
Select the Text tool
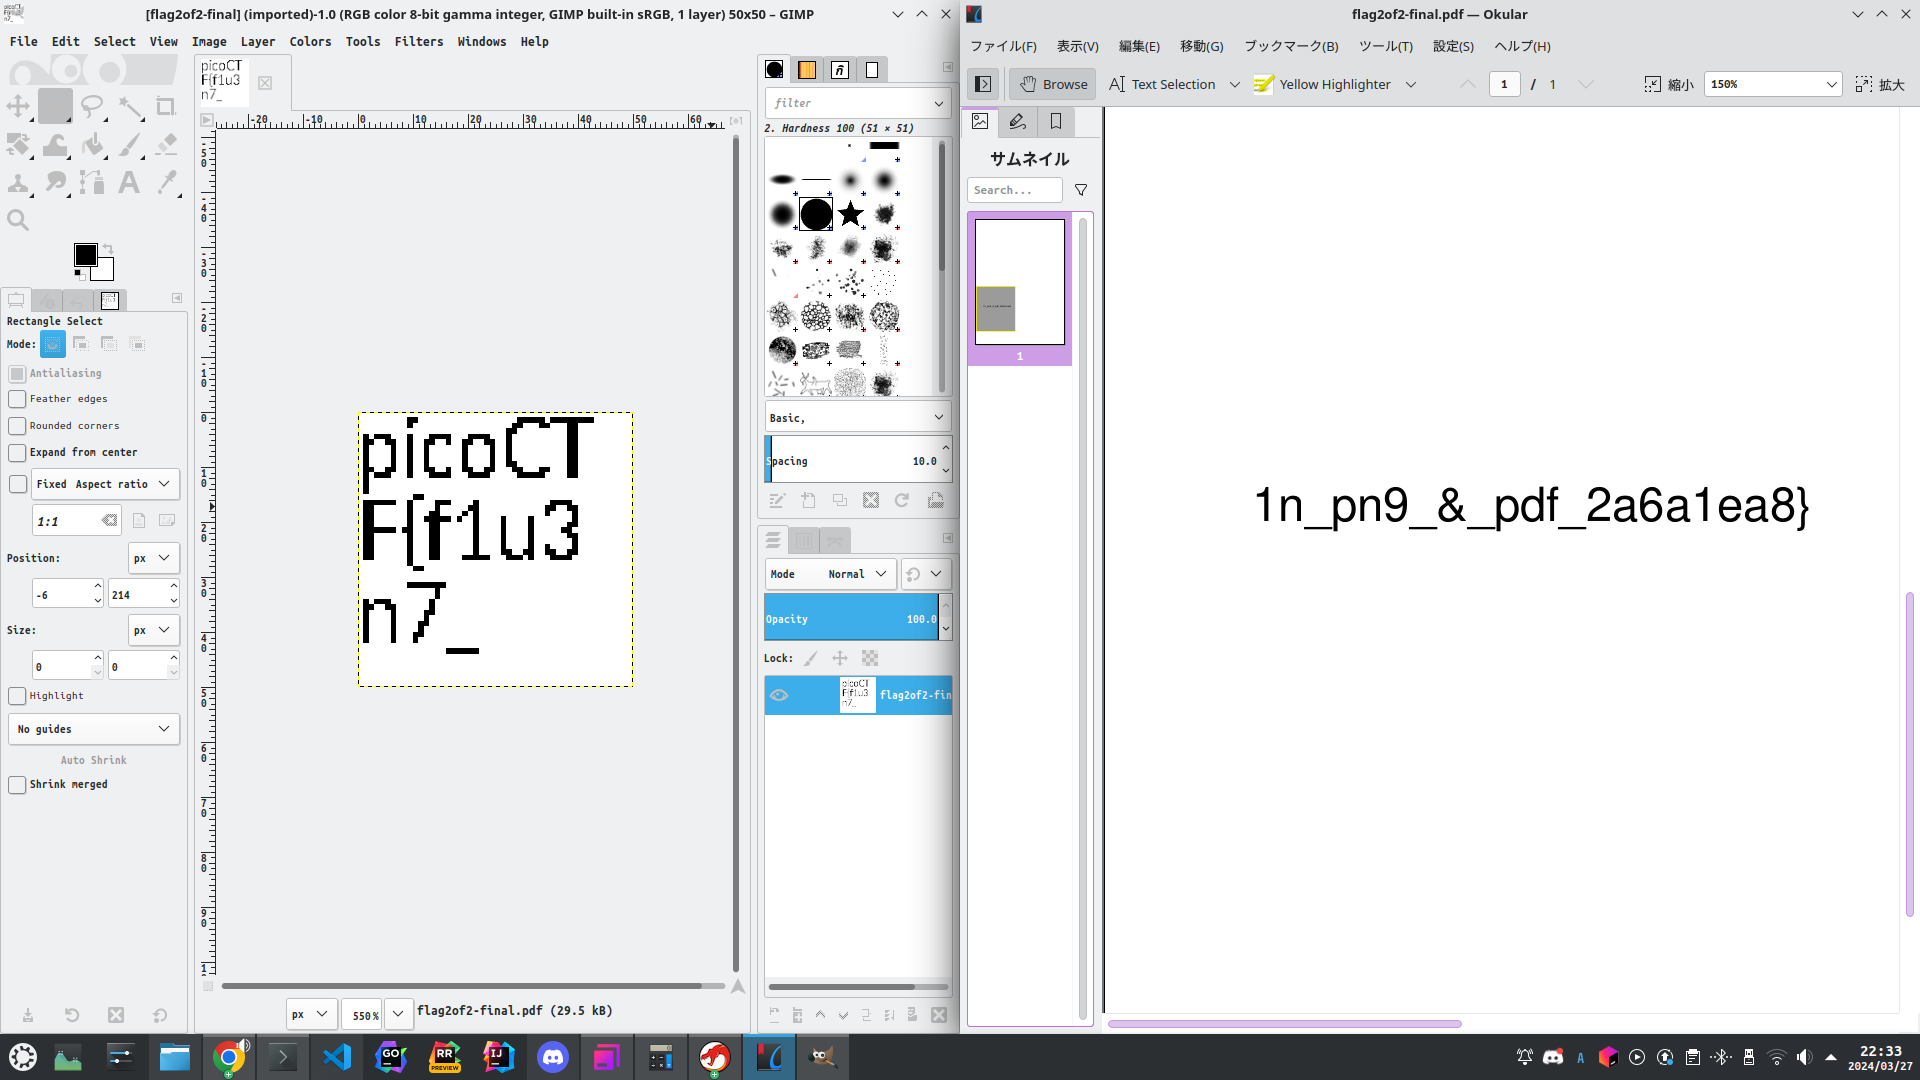pos(129,182)
